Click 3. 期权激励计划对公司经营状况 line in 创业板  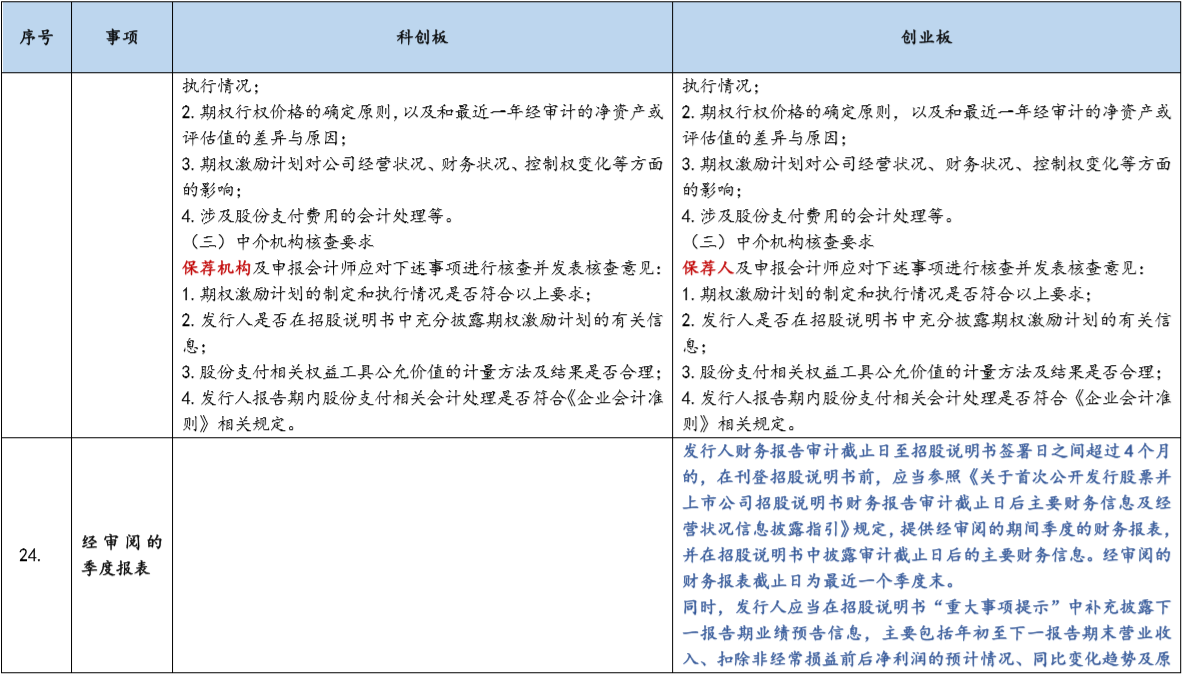pos(926,164)
